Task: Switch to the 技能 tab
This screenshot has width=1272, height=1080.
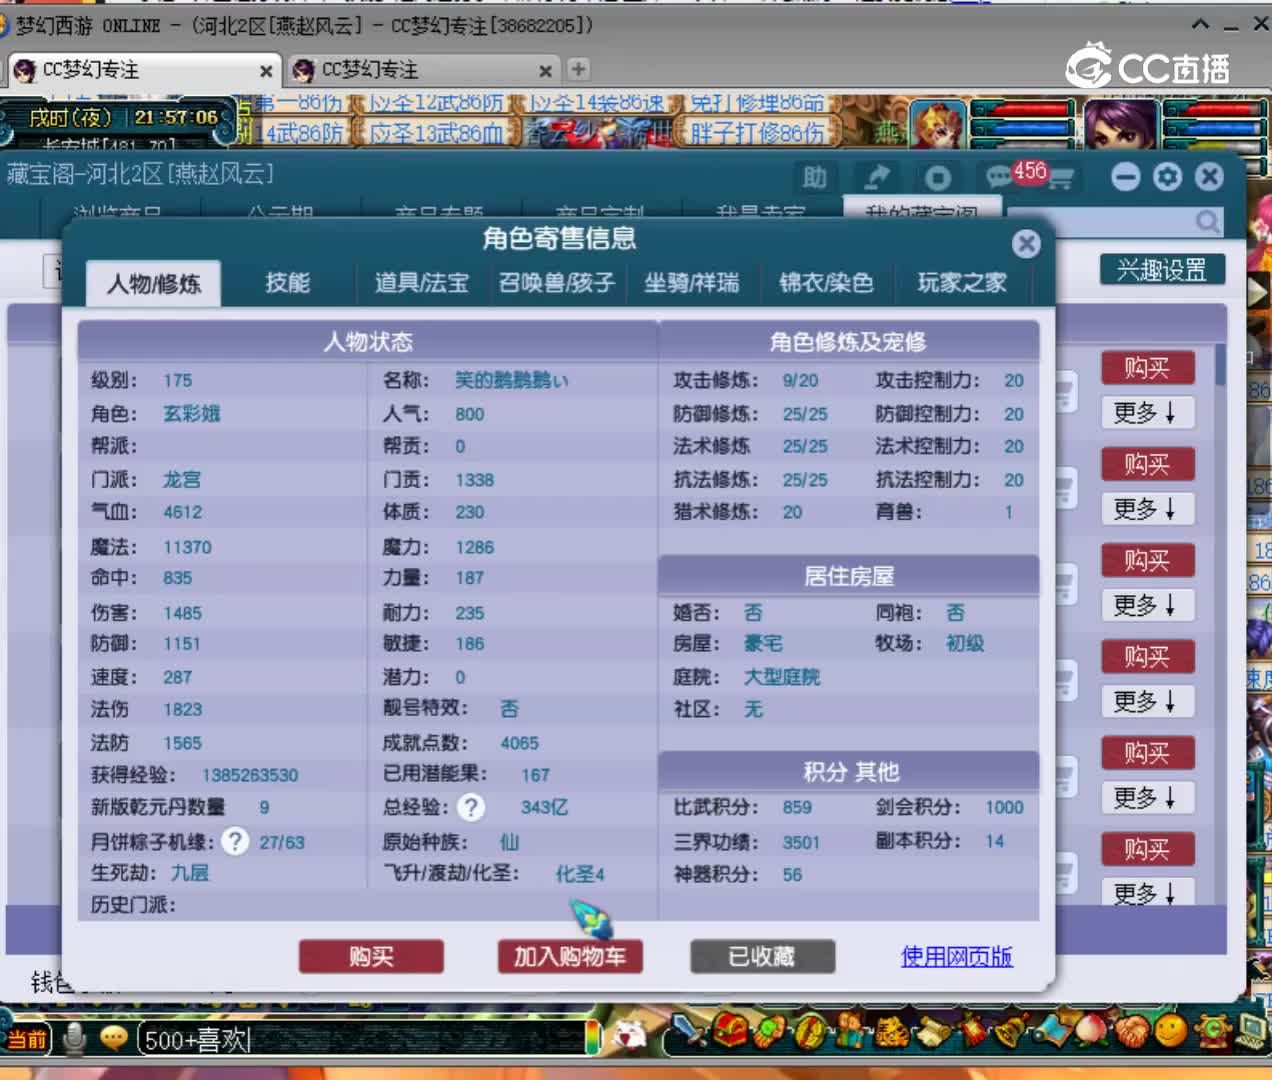Action: [x=288, y=283]
